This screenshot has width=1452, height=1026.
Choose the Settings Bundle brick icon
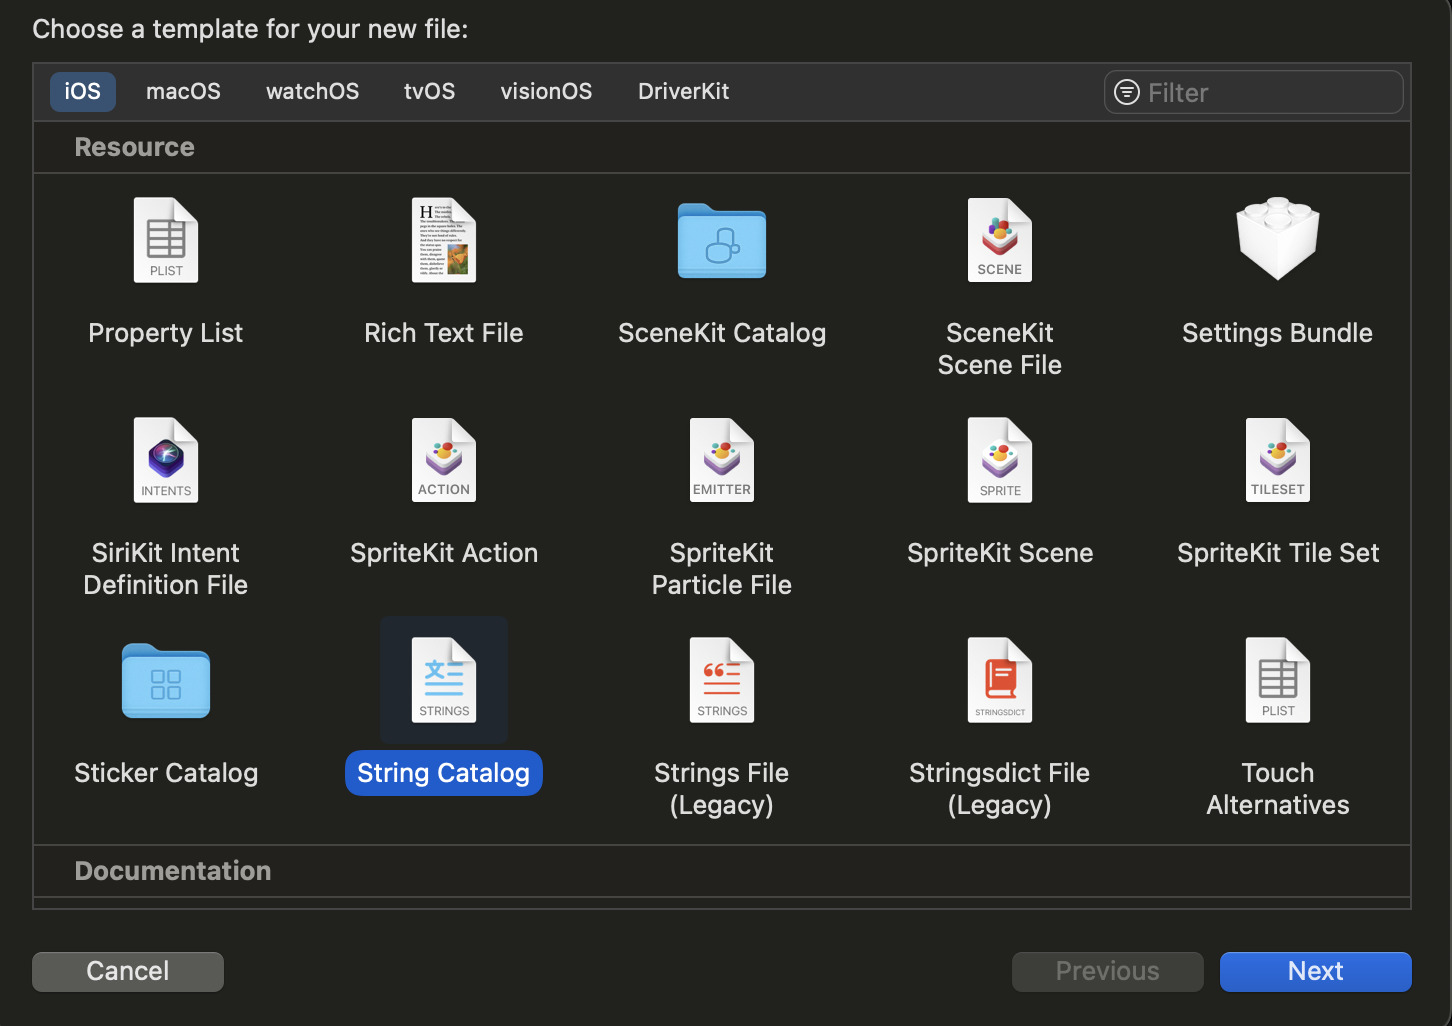point(1278,238)
